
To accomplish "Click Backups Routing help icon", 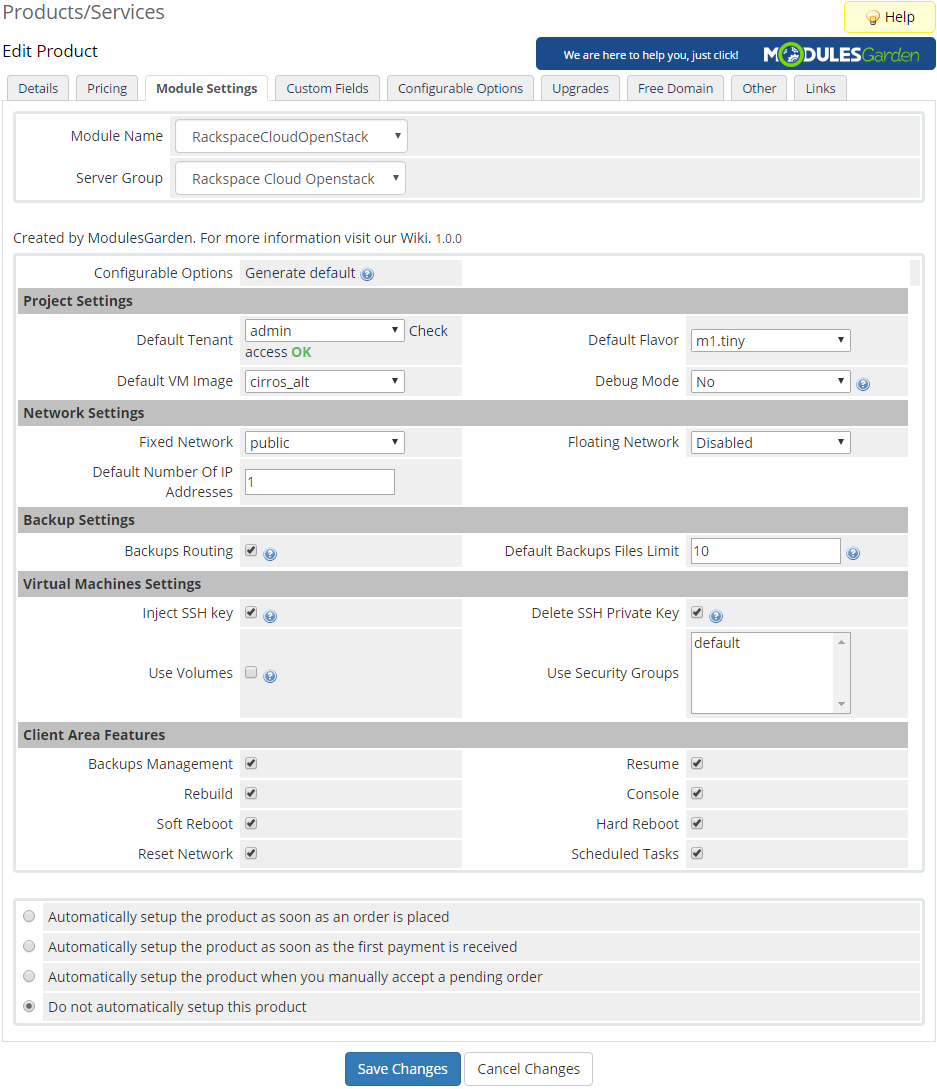I will 270,552.
